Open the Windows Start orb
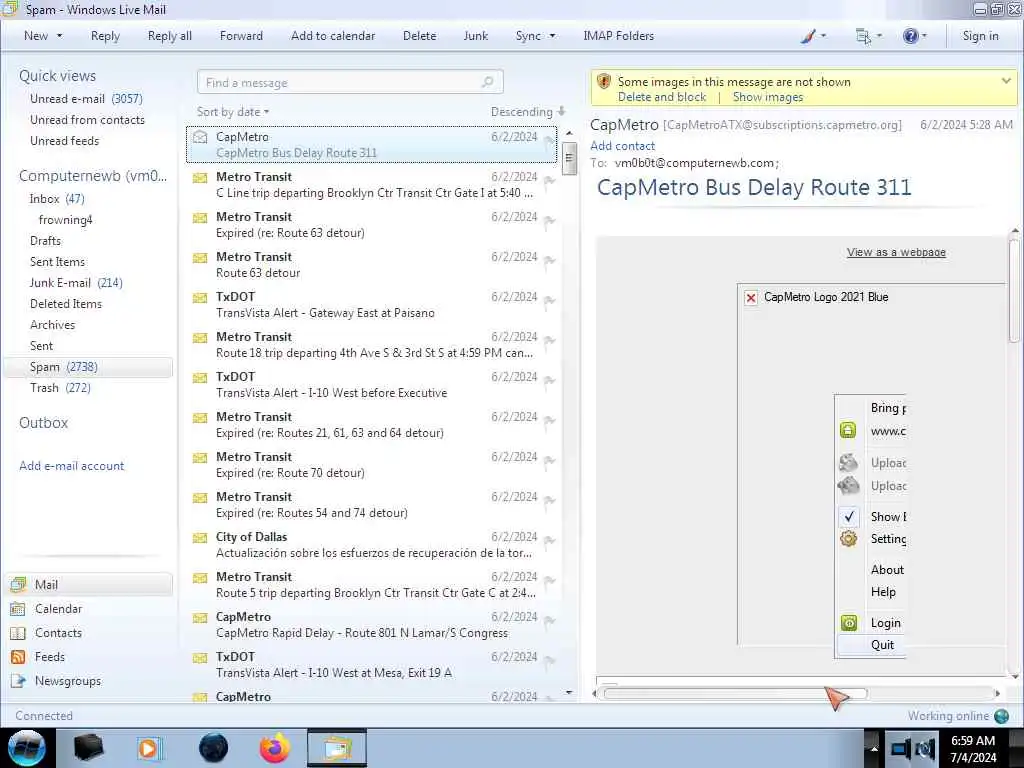Viewport: 1024px width, 768px height. coord(27,748)
